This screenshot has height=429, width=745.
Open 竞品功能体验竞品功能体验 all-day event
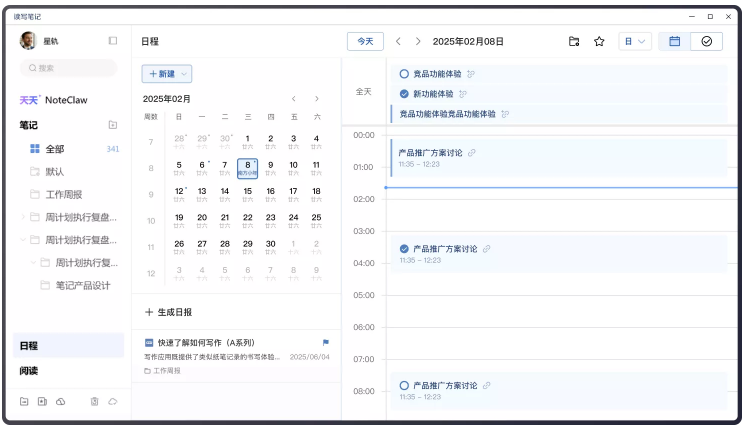(559, 114)
